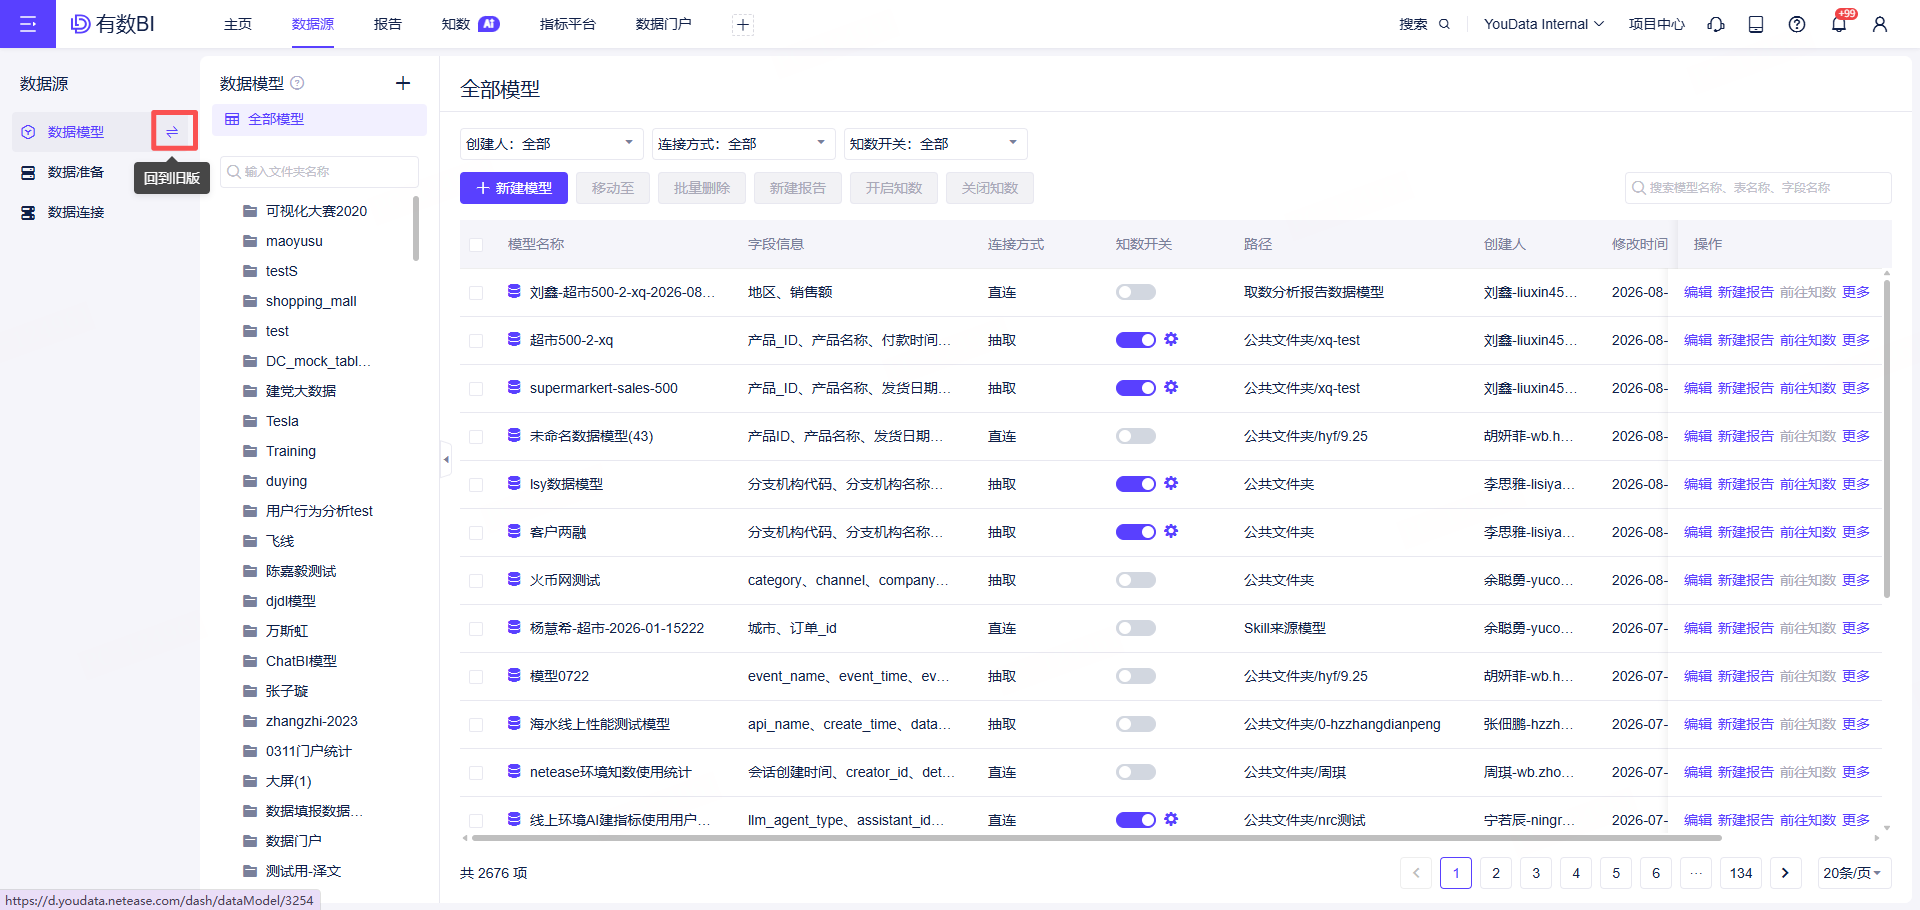Screen dimensions: 1920x910
Task: Click the 新建模型 button
Action: 514,188
